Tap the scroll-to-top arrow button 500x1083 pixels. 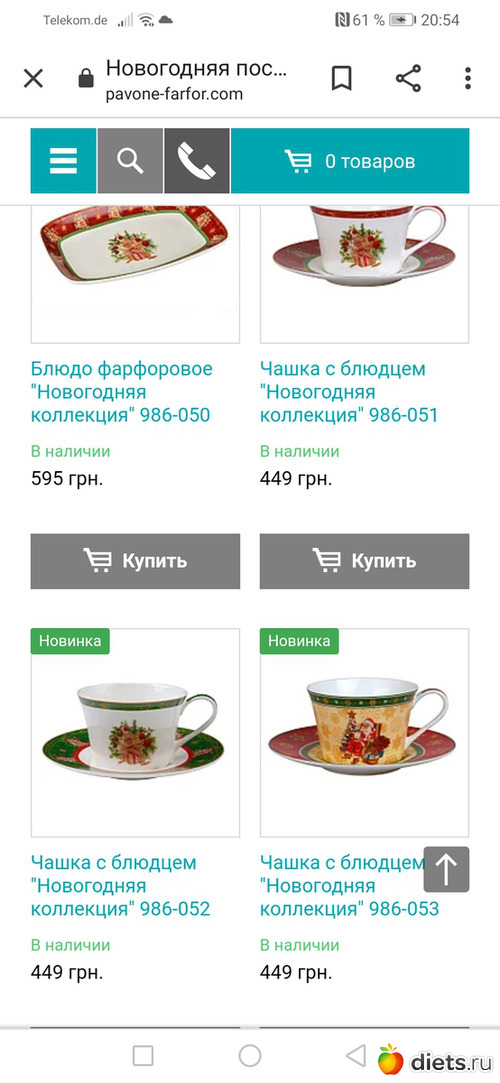pyautogui.click(x=446, y=870)
